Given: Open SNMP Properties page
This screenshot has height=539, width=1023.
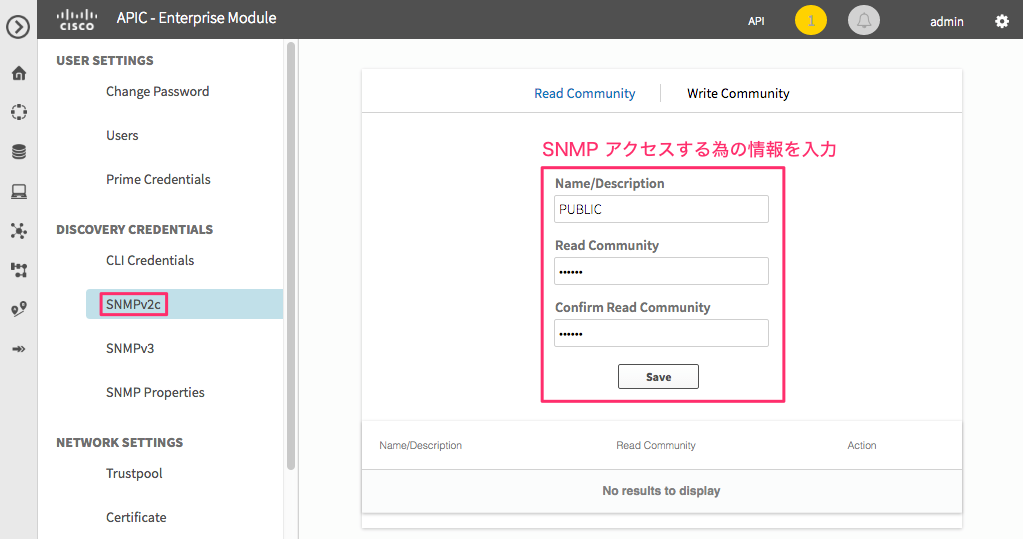Looking at the screenshot, I should pos(155,392).
